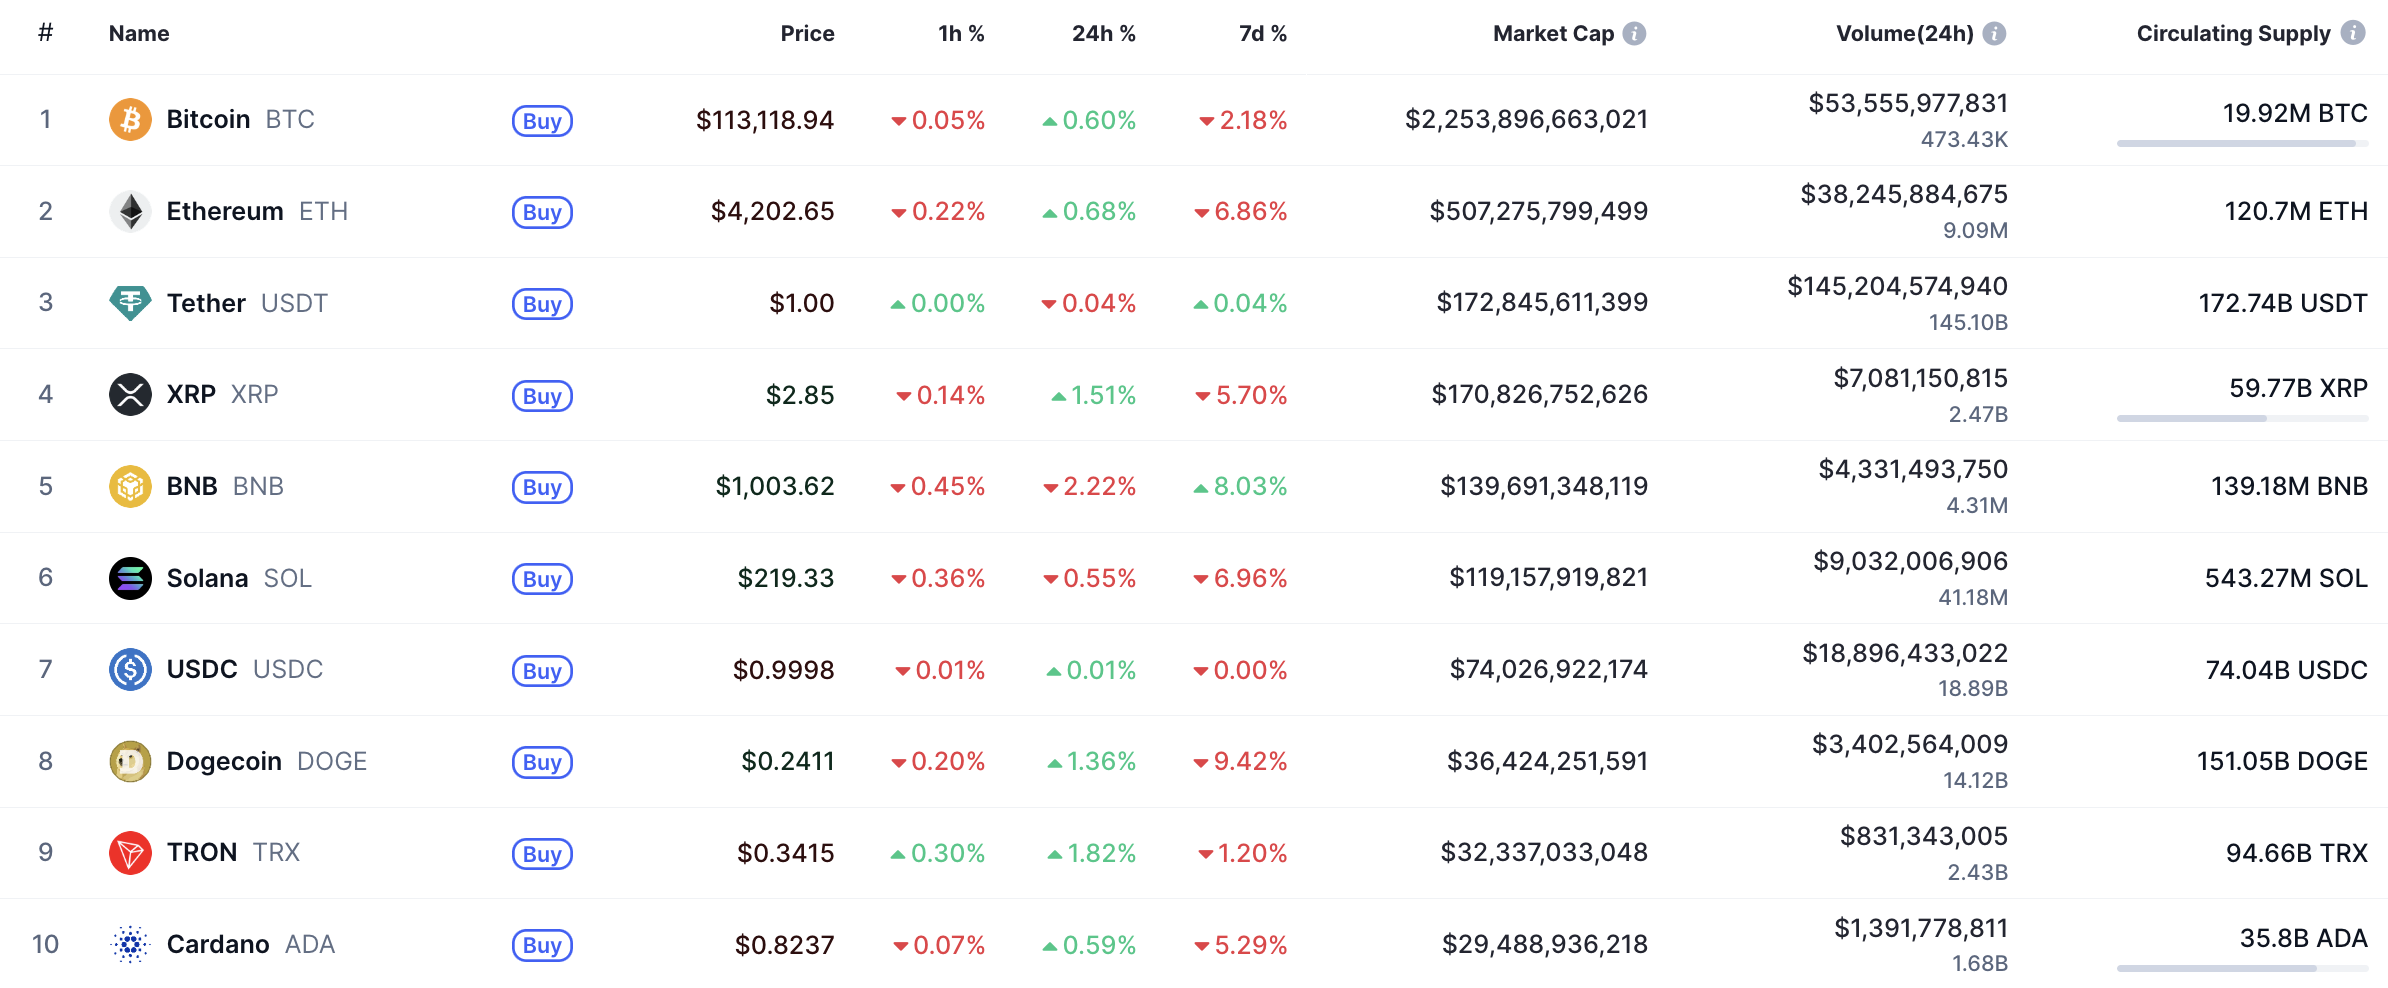Click the Bitcoin coin logo icon
Viewport: 2388px width, 988px height.
tap(130, 120)
